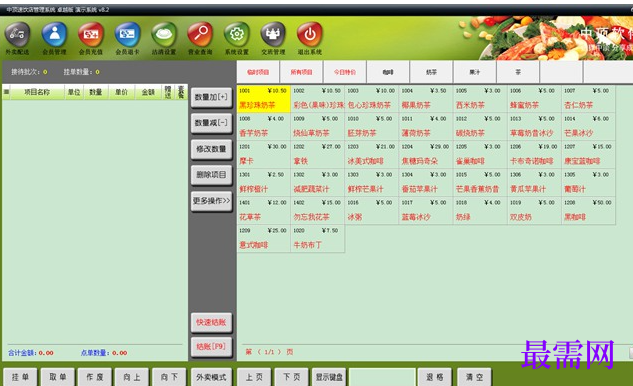Expand 更多操作>> more operations
Viewport: 633px width, 386px height.
point(212,201)
